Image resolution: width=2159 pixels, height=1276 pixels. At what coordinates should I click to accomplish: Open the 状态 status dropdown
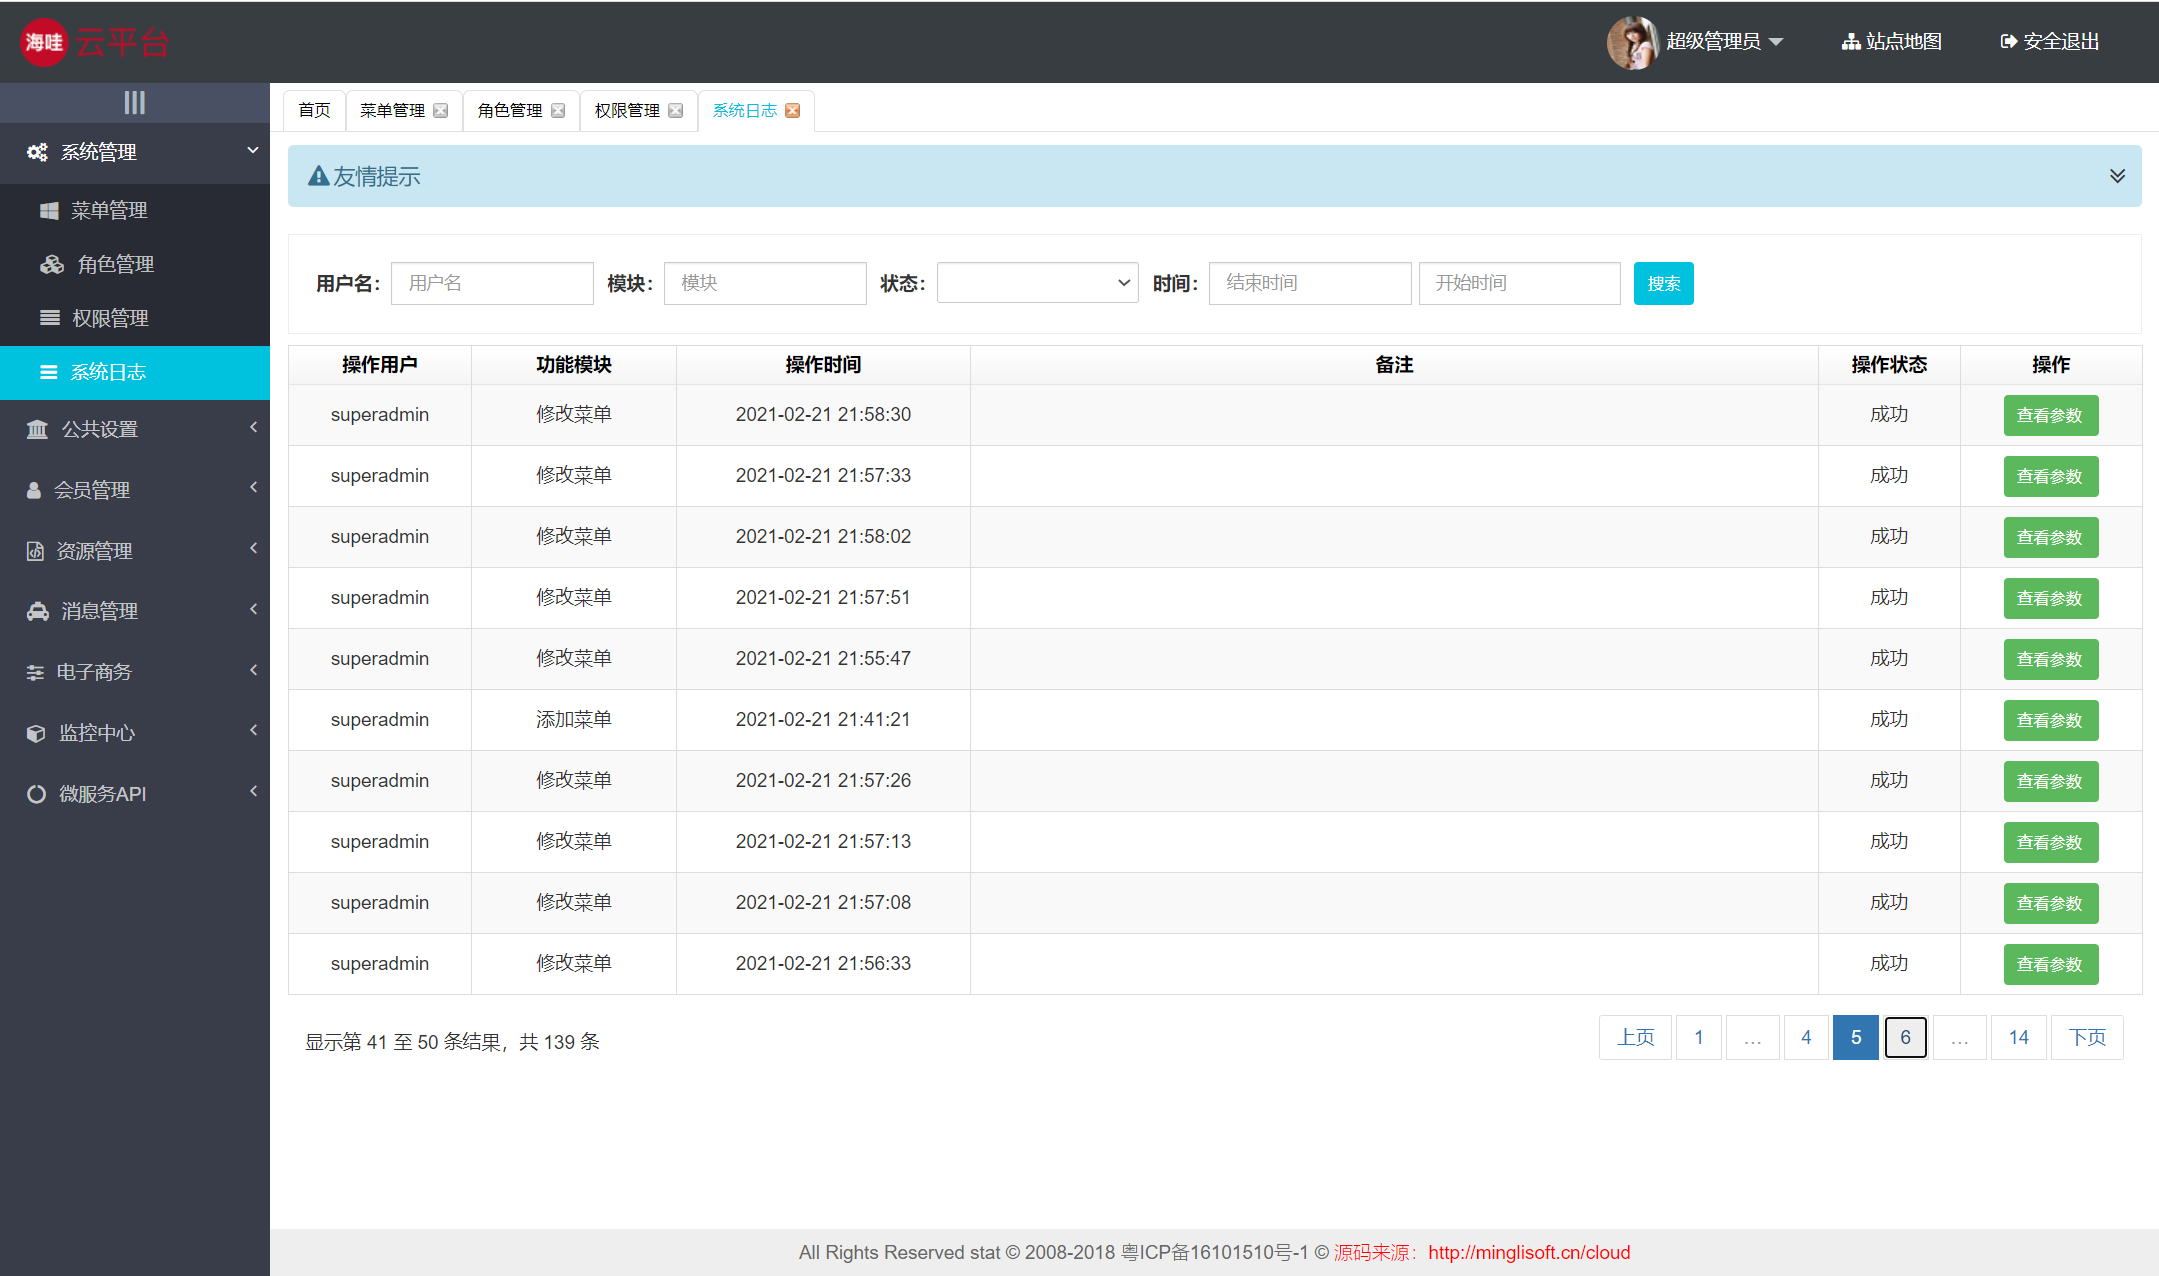(1037, 283)
